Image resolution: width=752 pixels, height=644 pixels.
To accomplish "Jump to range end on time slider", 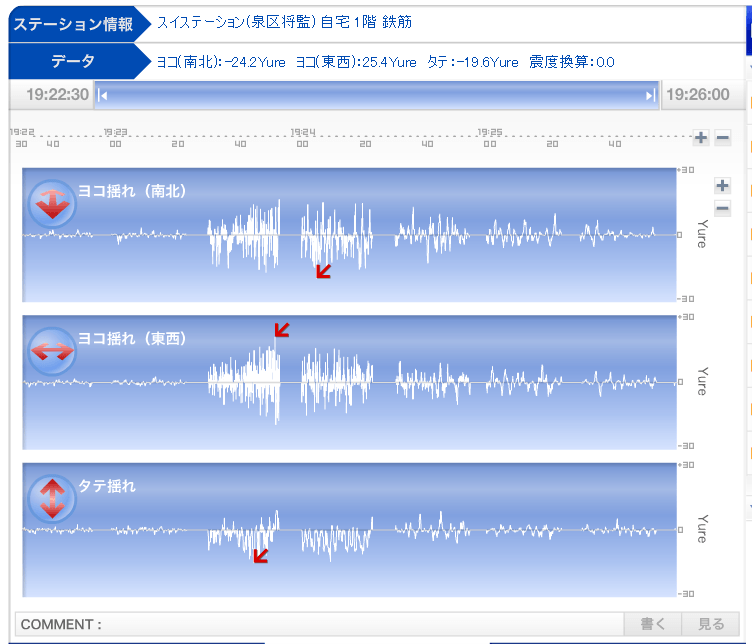I will coord(650,95).
